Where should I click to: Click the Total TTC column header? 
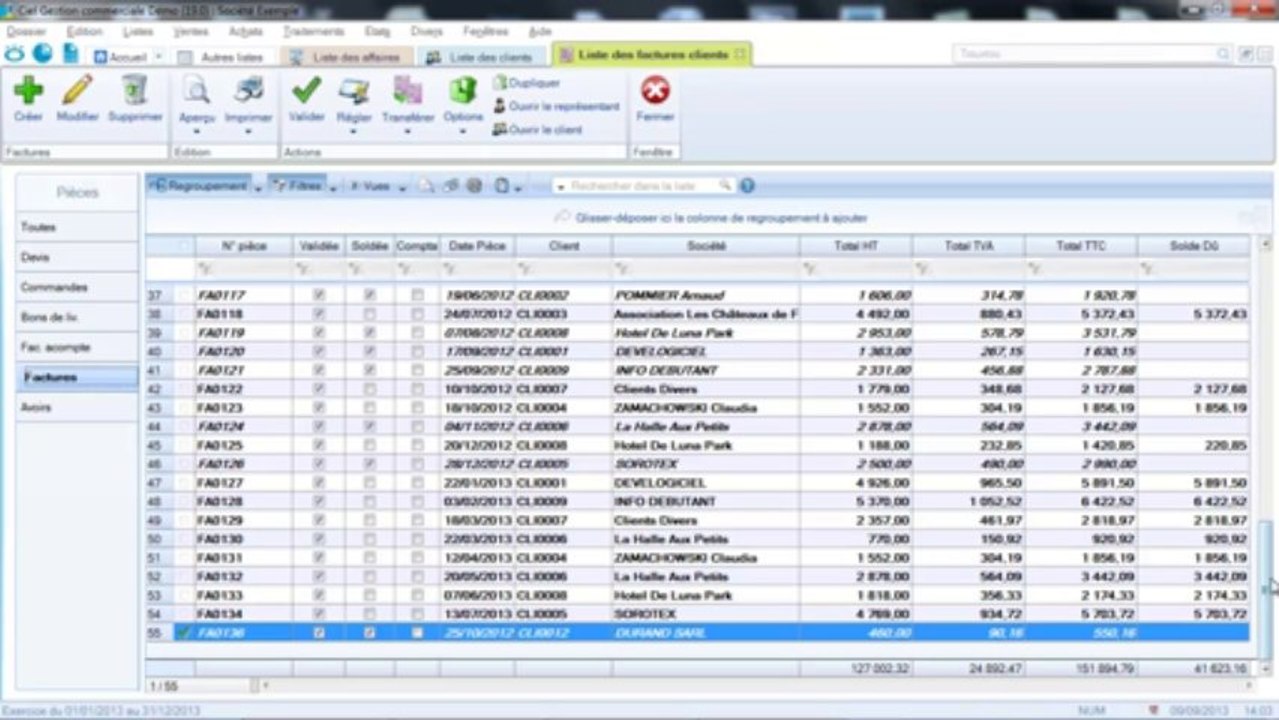point(1081,246)
